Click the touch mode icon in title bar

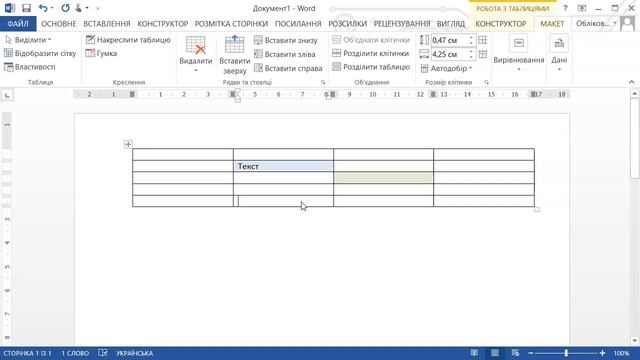[x=78, y=8]
